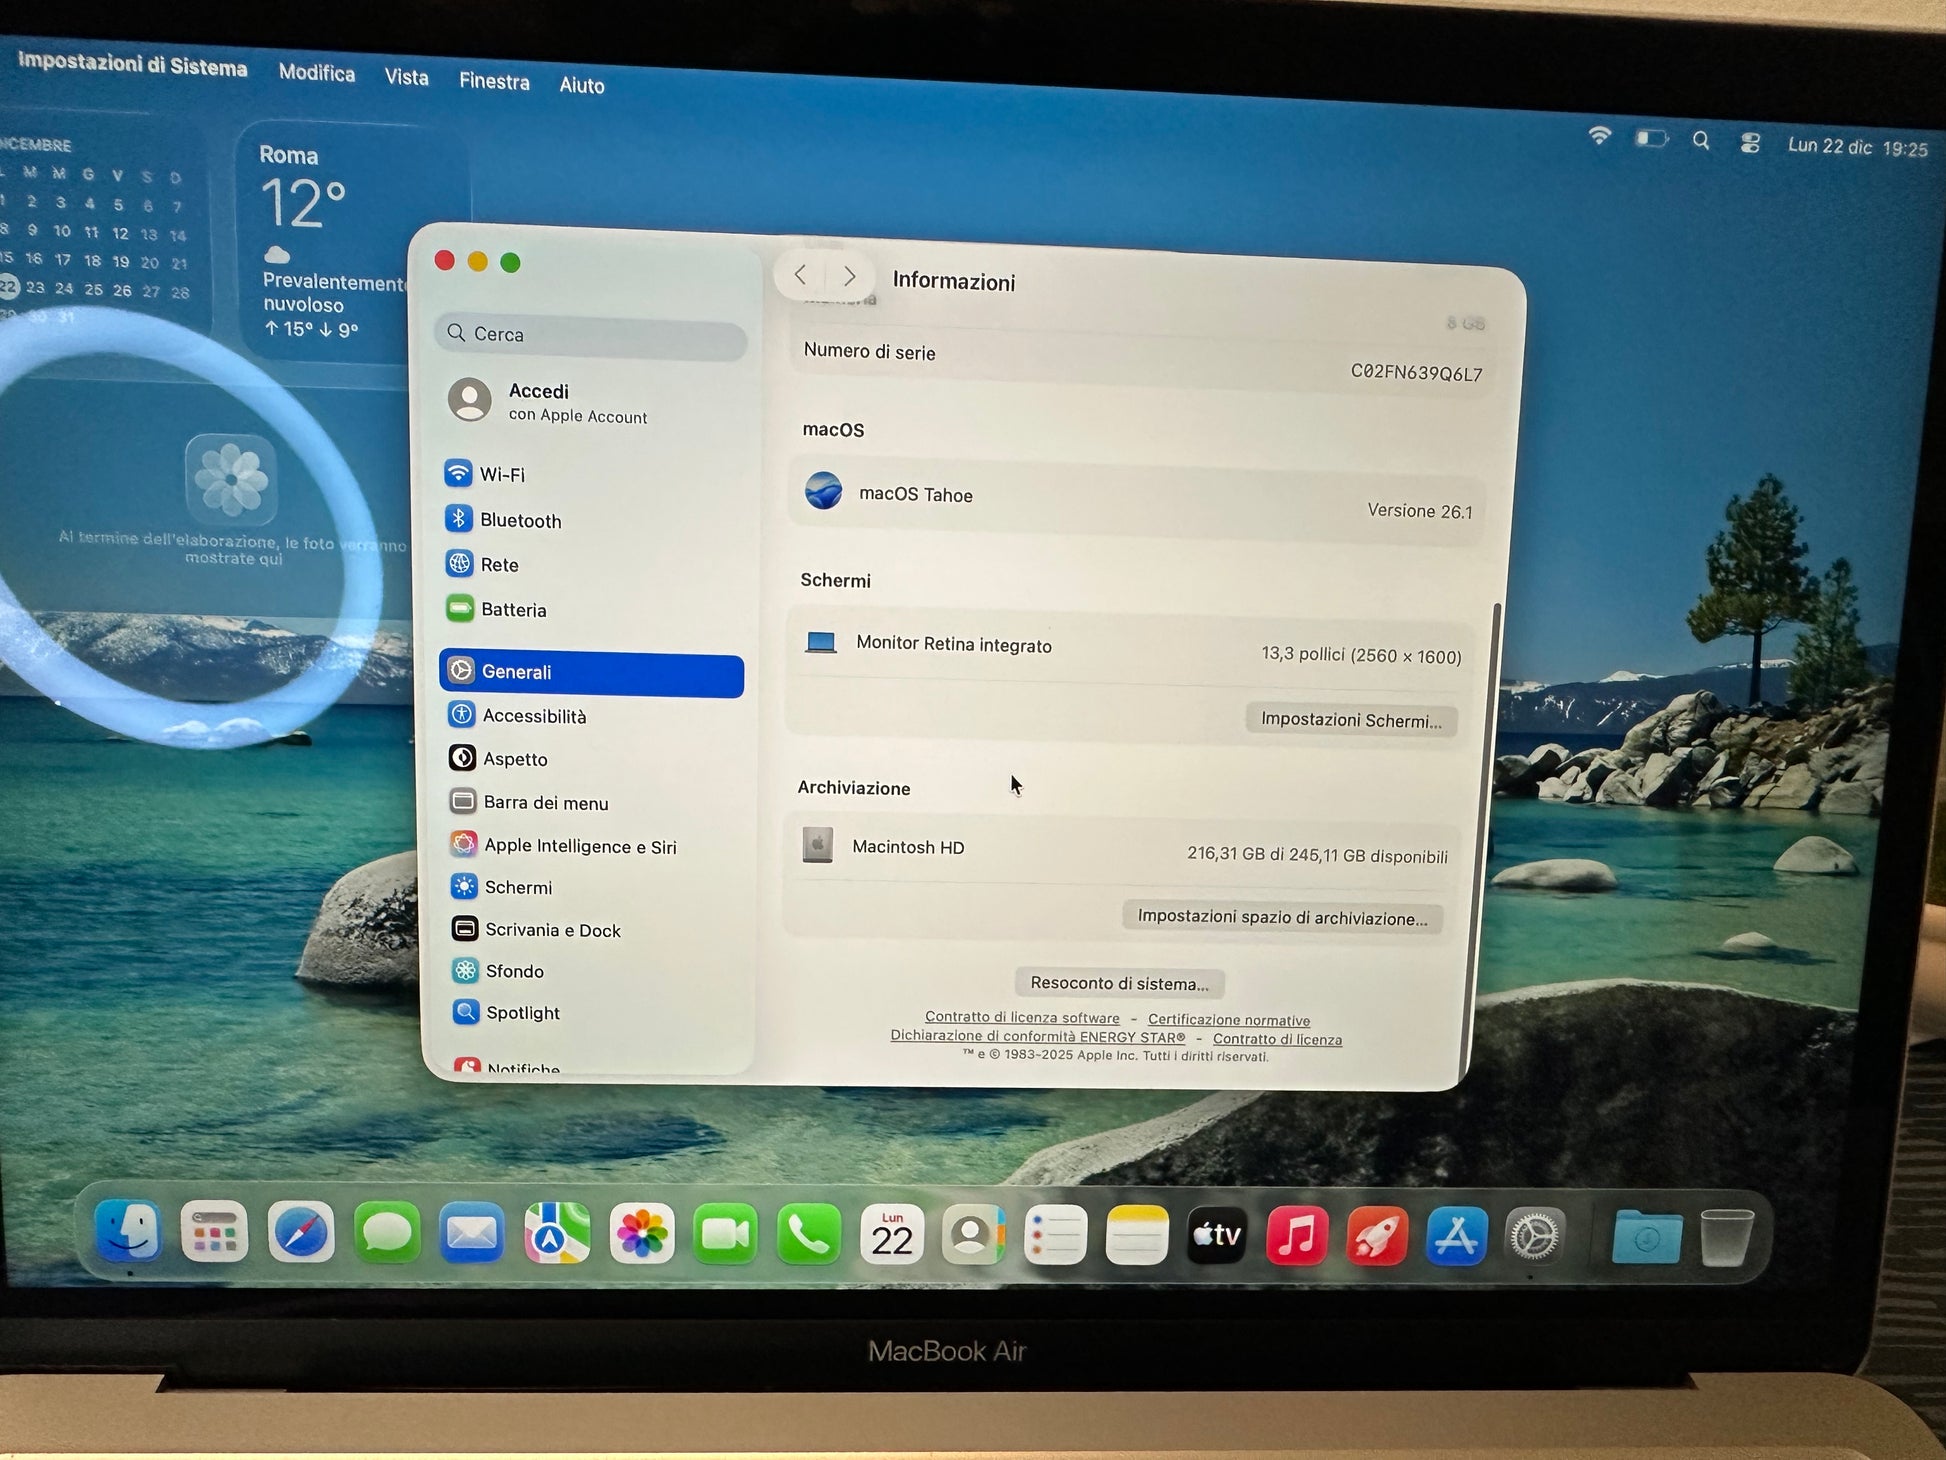Navigate back with the left chevron
Screen dimensions: 1946x1460
(x=800, y=274)
